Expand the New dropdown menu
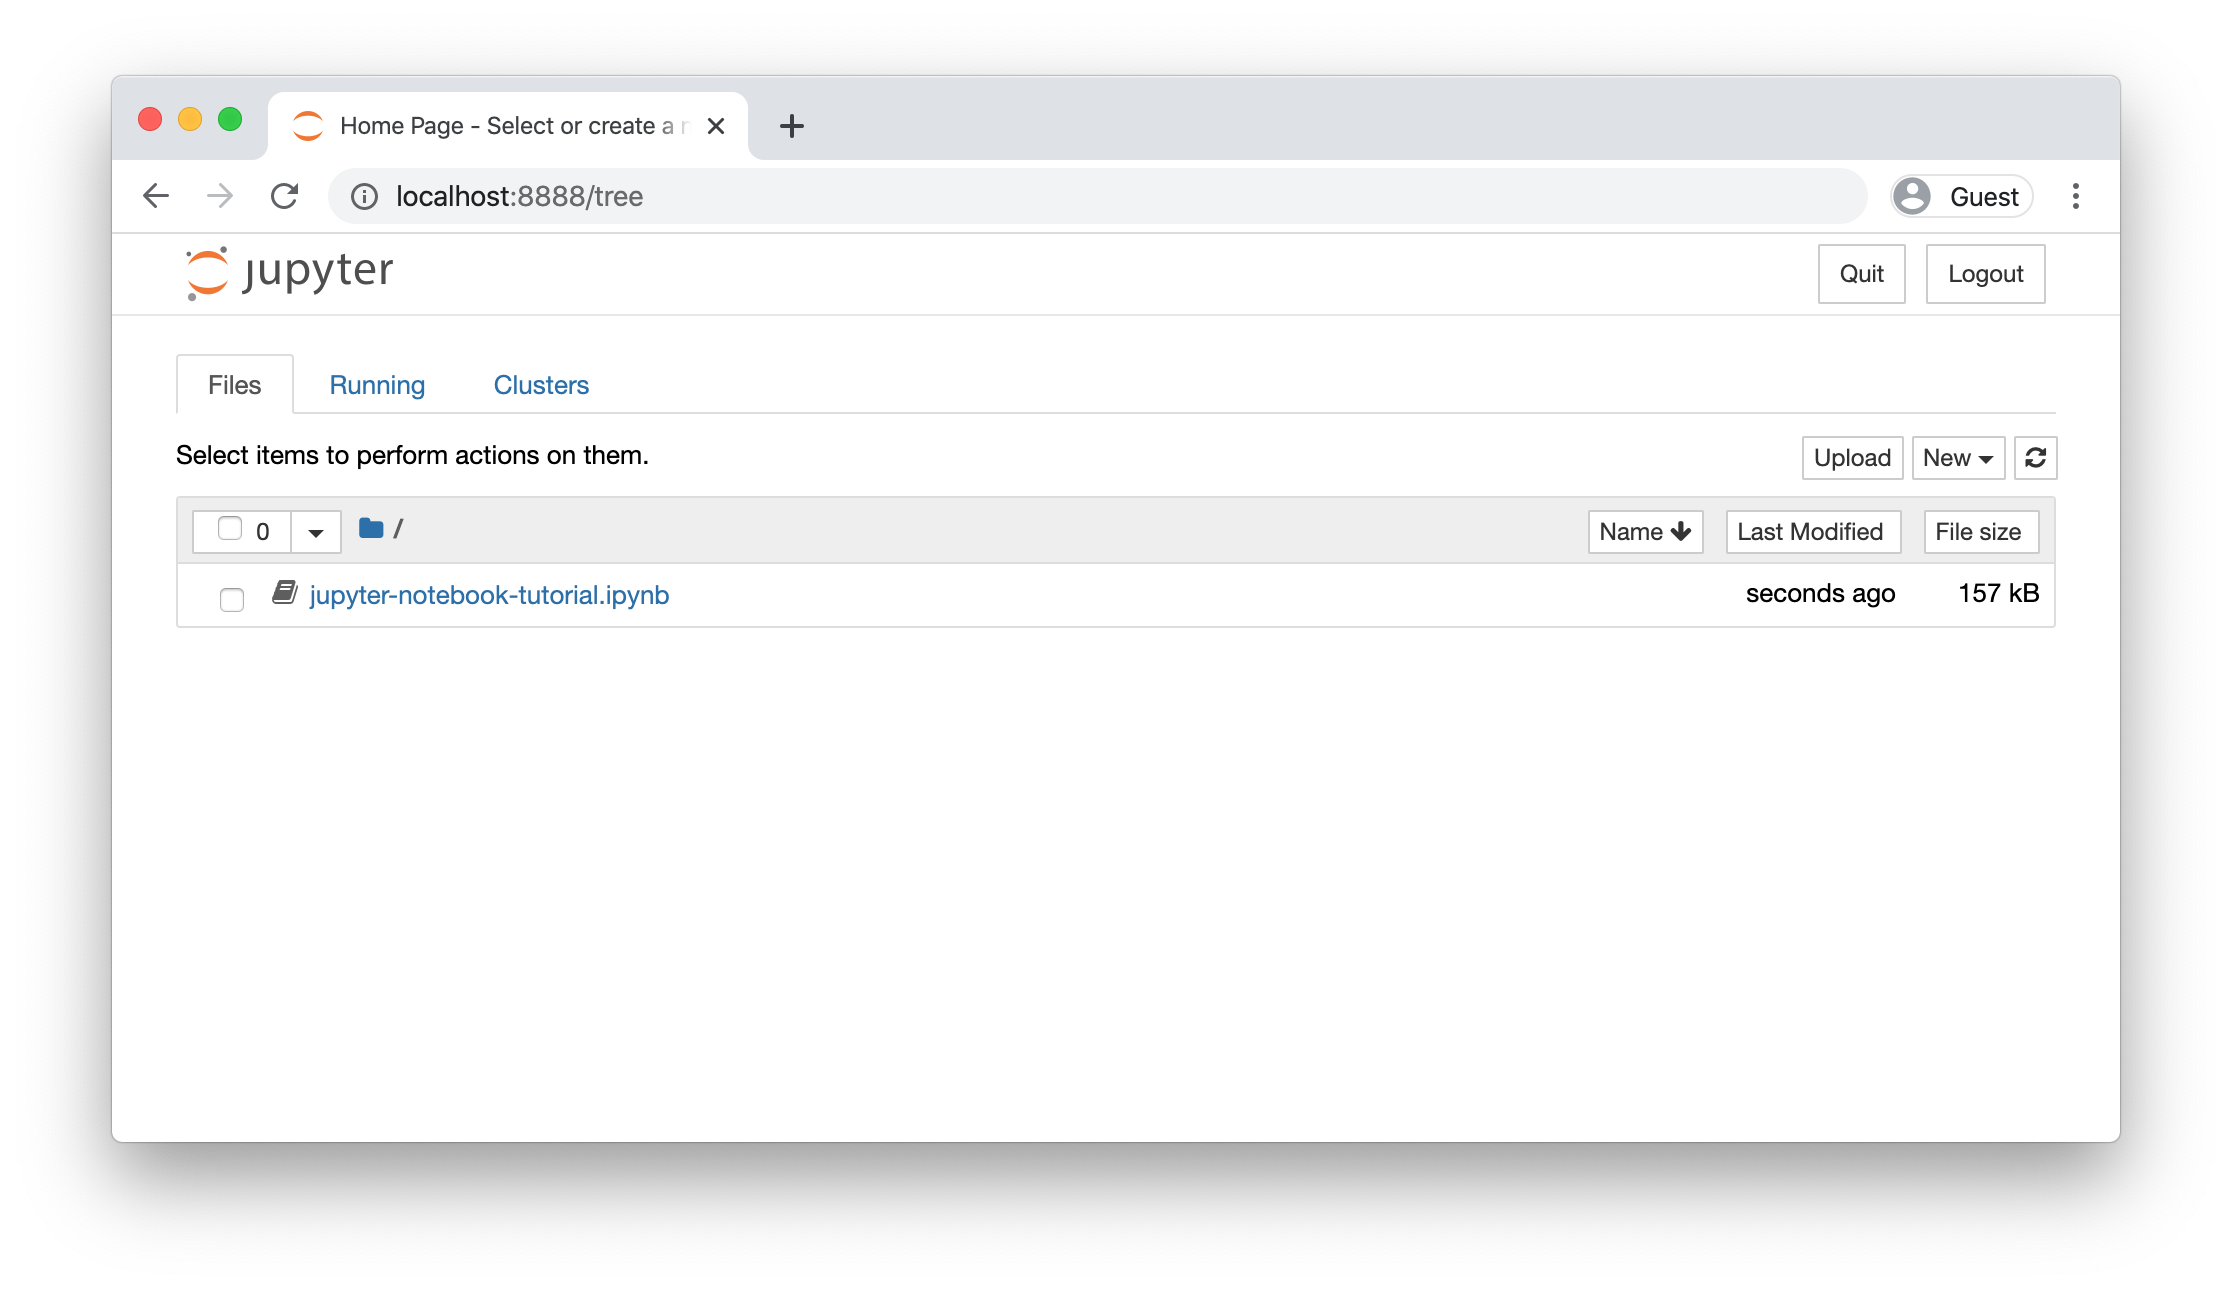The height and width of the screenshot is (1290, 2232). [1957, 456]
